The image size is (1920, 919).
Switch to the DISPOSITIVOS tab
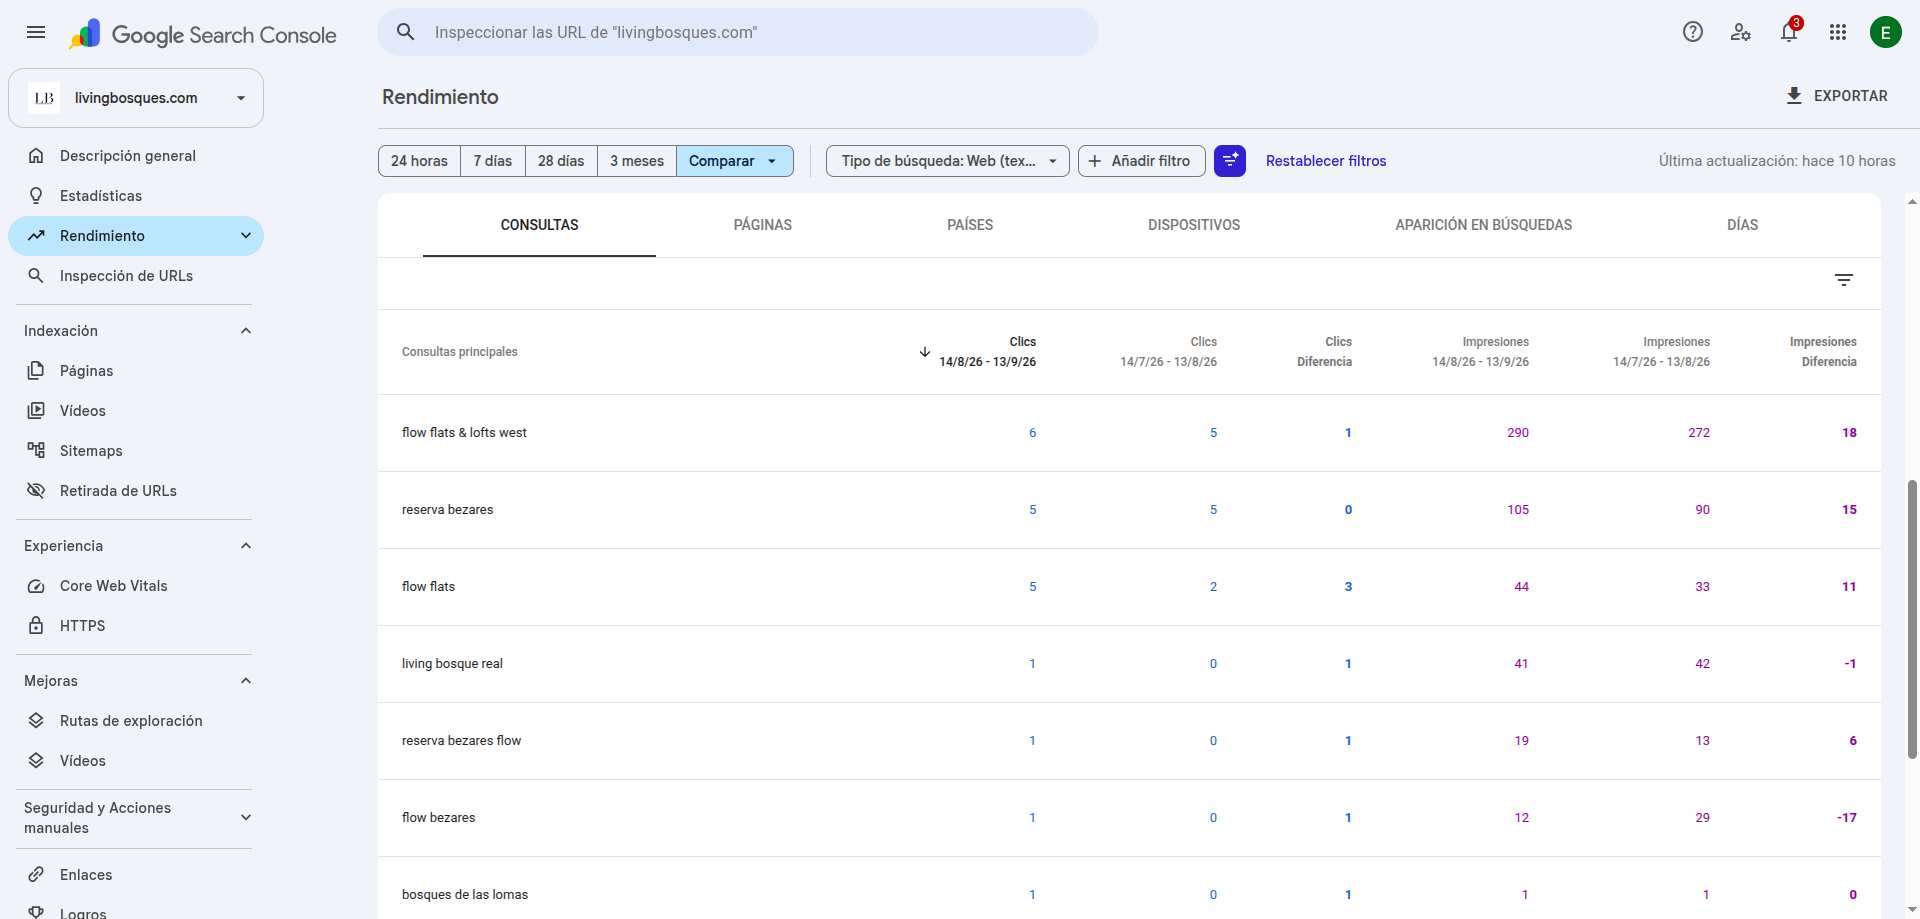coord(1194,225)
